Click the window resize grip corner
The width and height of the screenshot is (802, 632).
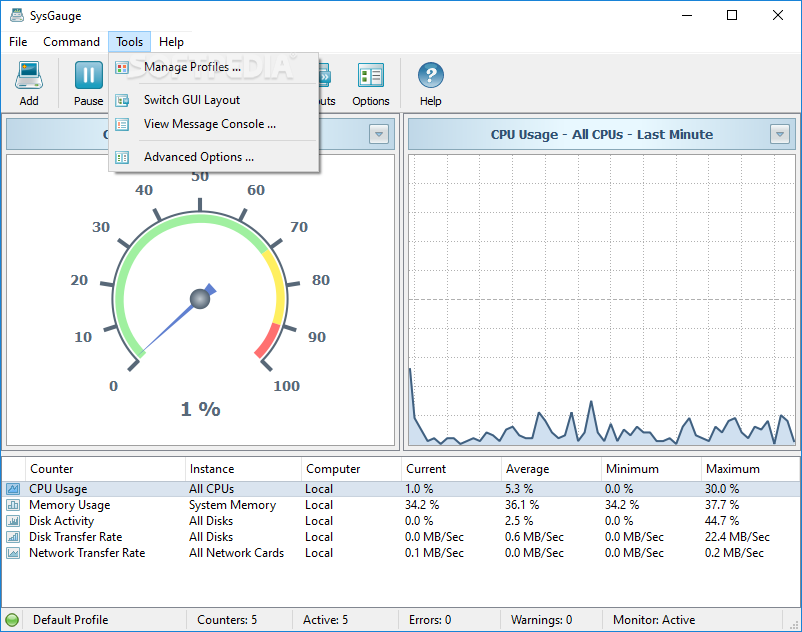point(794,624)
